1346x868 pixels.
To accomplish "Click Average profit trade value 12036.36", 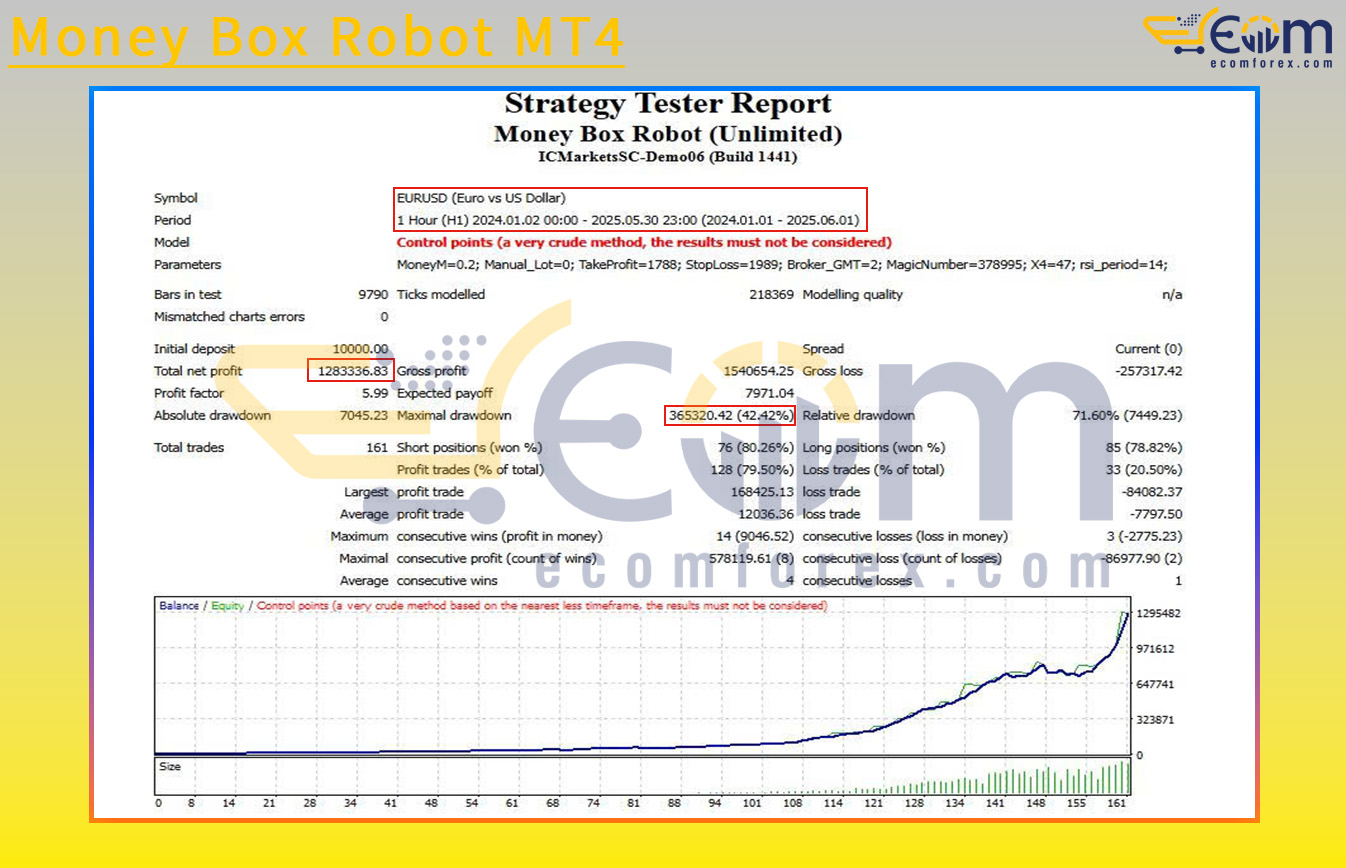I will [767, 514].
